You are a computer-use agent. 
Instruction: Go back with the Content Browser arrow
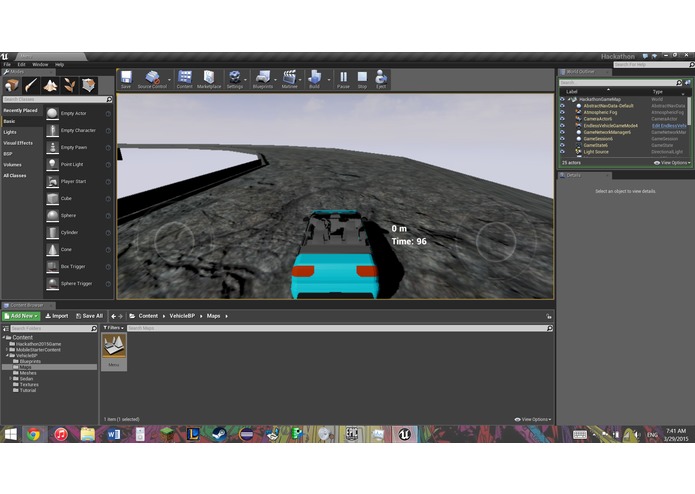click(x=113, y=316)
